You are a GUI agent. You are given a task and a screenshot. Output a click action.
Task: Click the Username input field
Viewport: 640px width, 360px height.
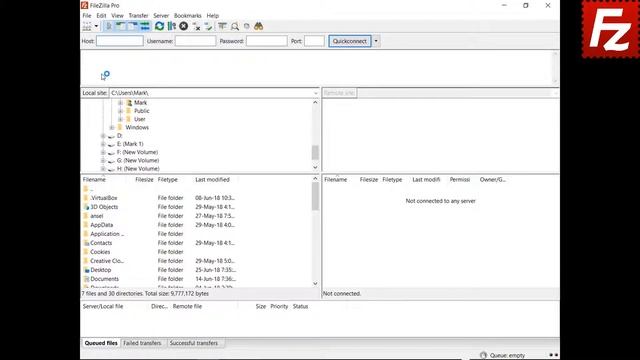(x=196, y=41)
